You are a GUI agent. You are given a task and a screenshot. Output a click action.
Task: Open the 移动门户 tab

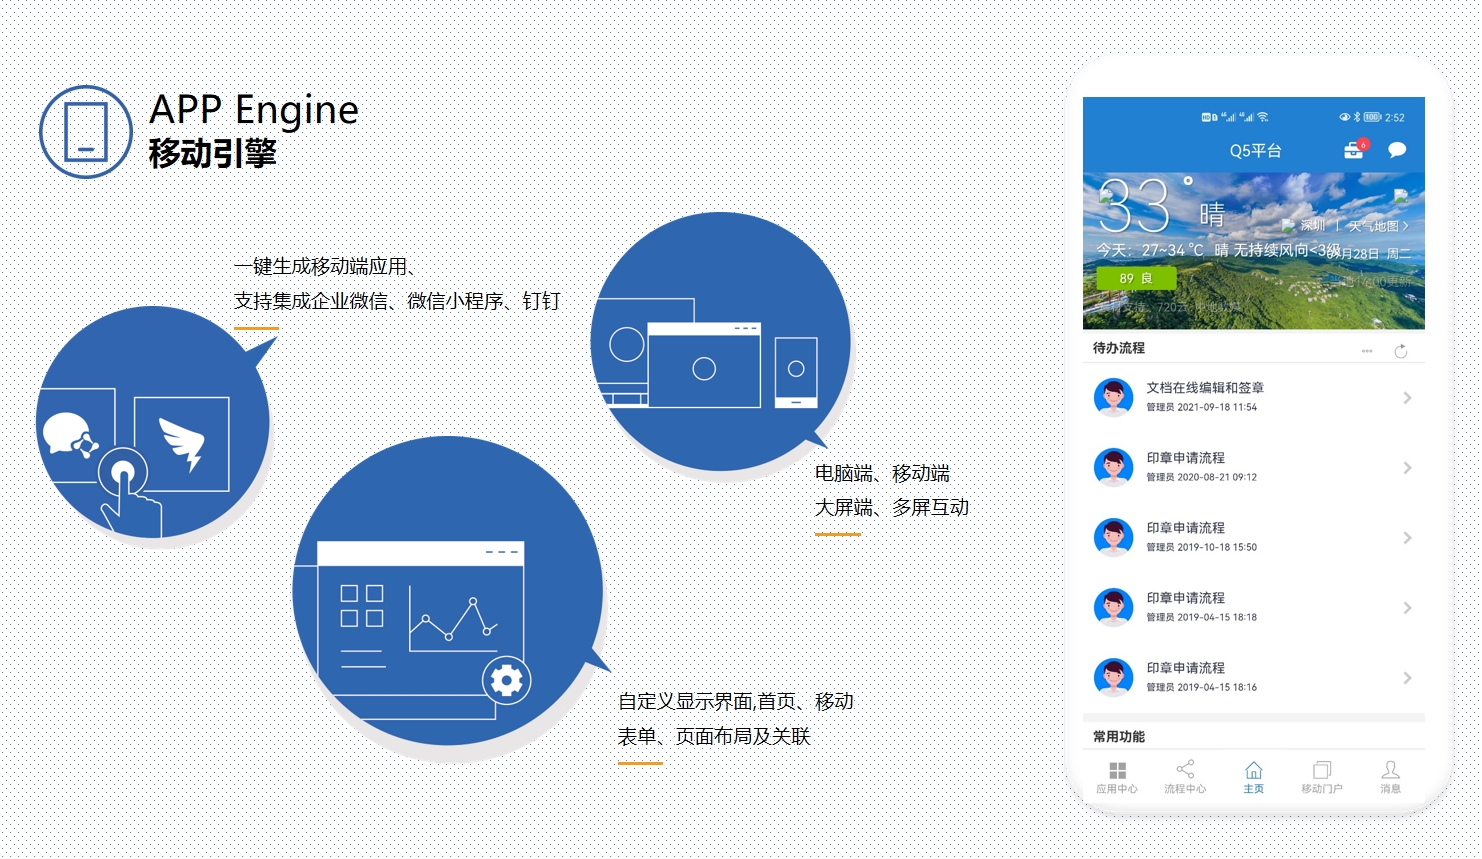point(1321,776)
